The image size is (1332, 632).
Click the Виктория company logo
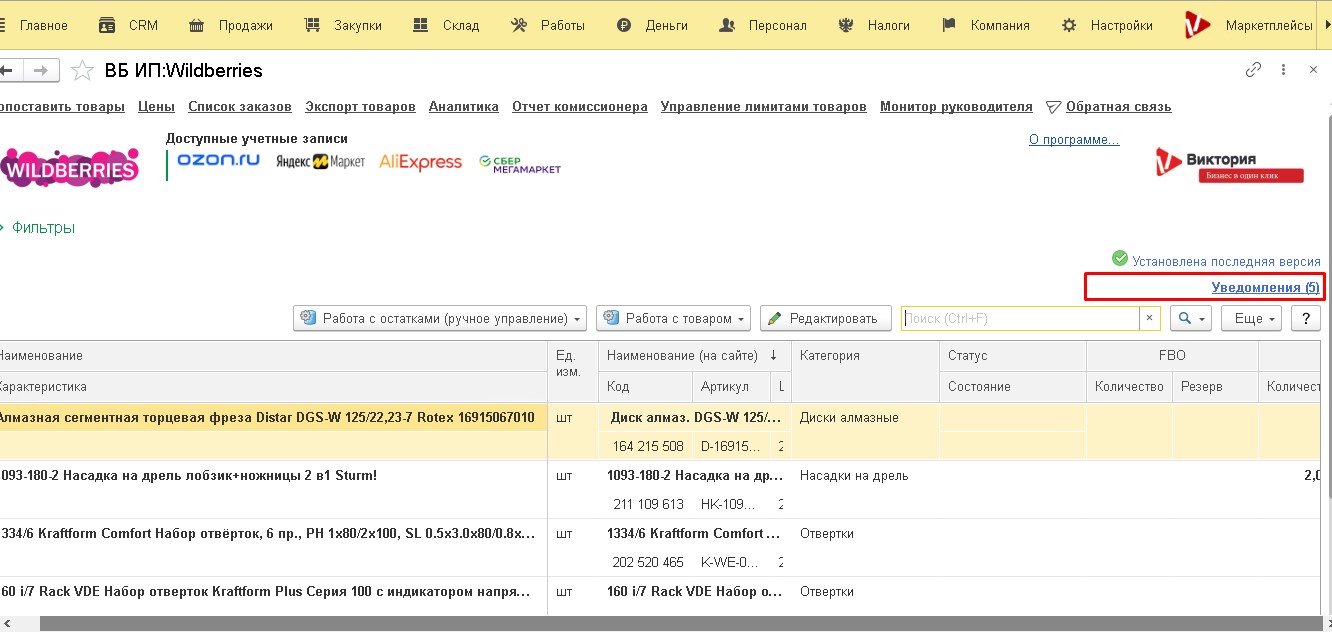coord(1230,166)
